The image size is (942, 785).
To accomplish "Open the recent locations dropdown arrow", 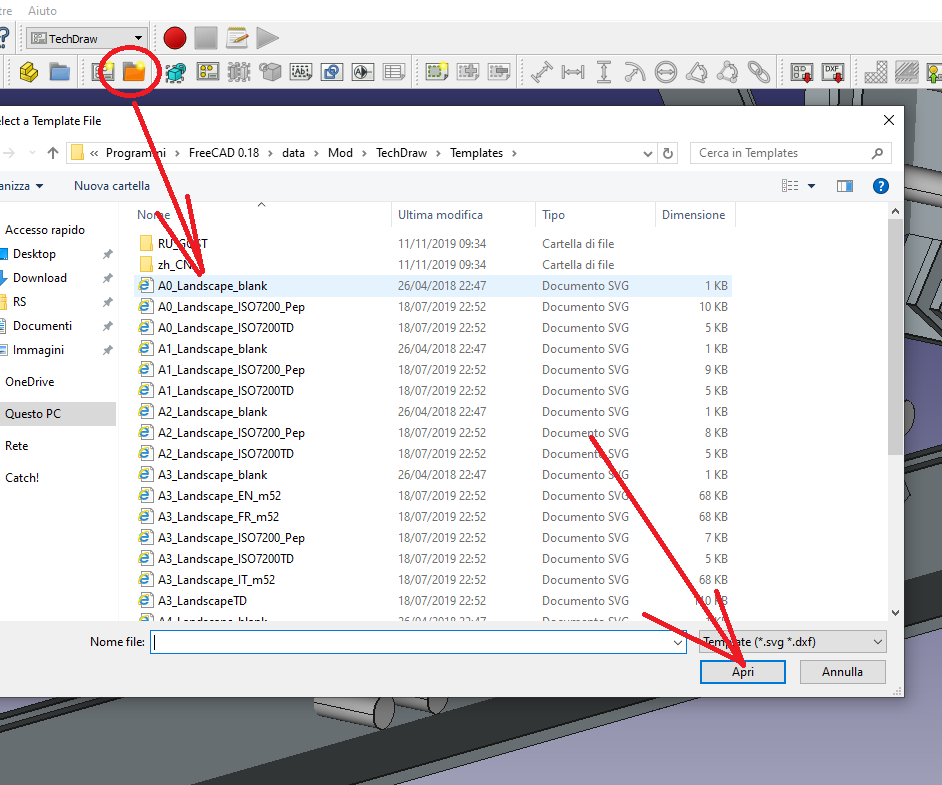I will (x=32, y=153).
